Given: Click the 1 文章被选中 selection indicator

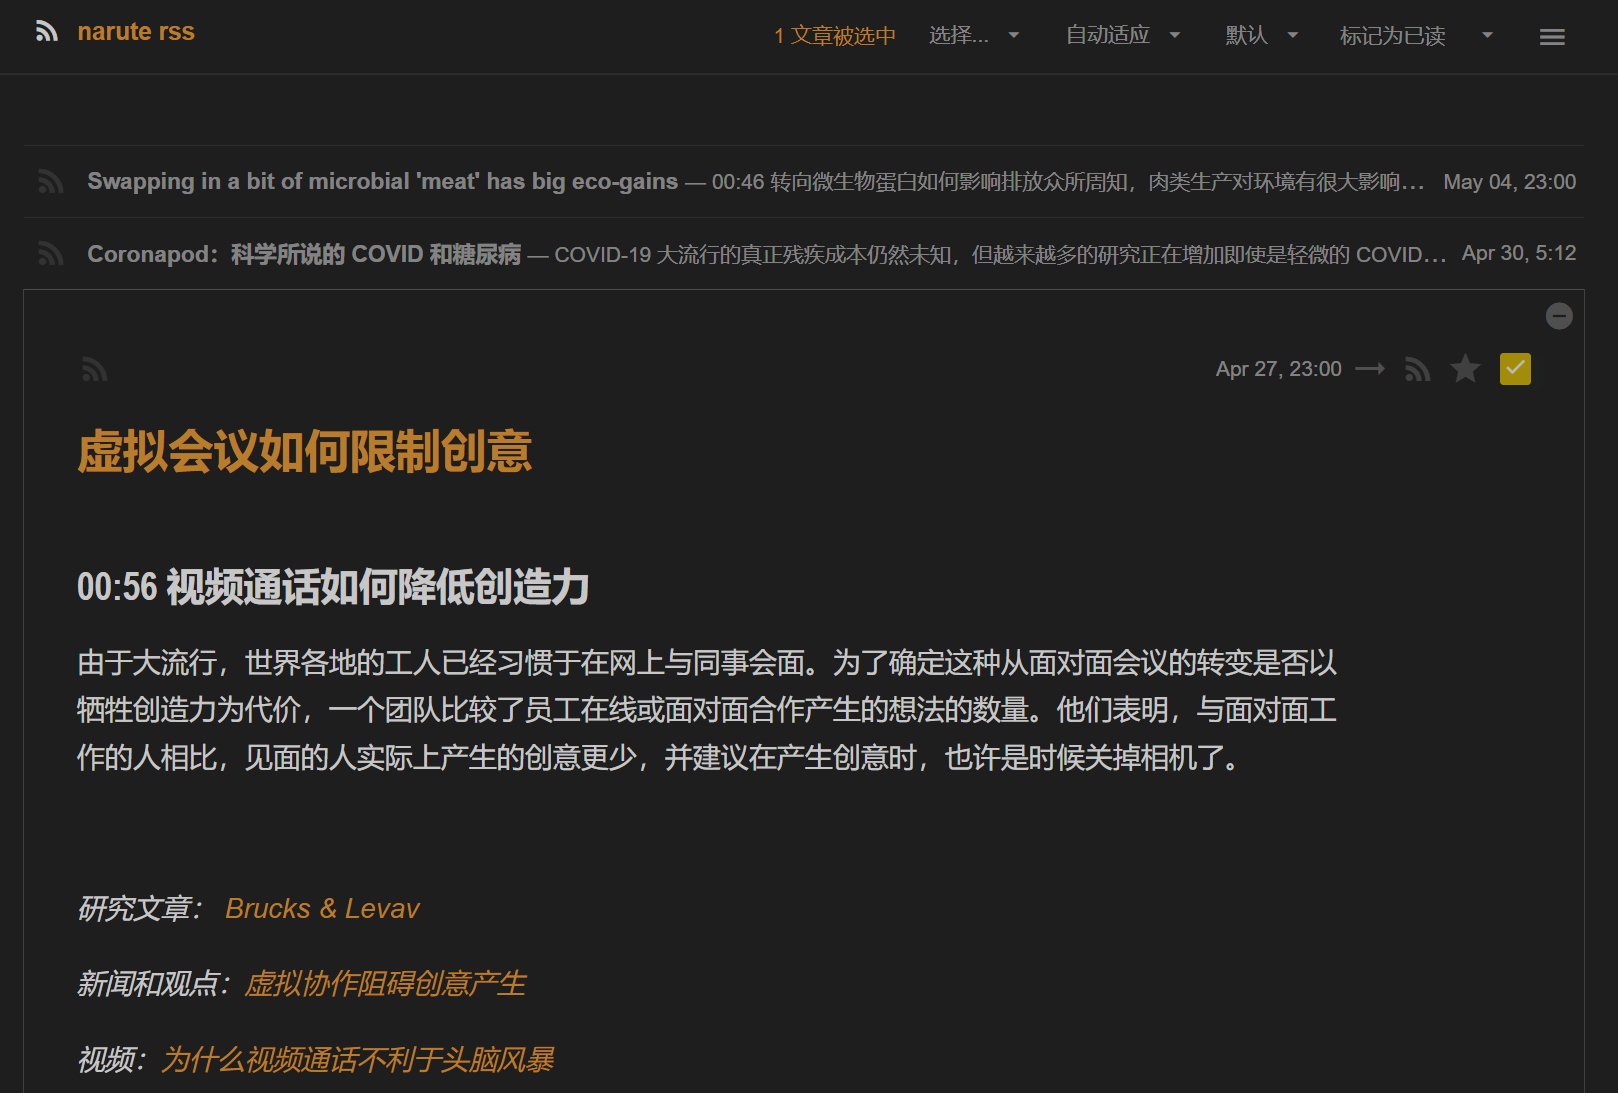Looking at the screenshot, I should [x=834, y=36].
